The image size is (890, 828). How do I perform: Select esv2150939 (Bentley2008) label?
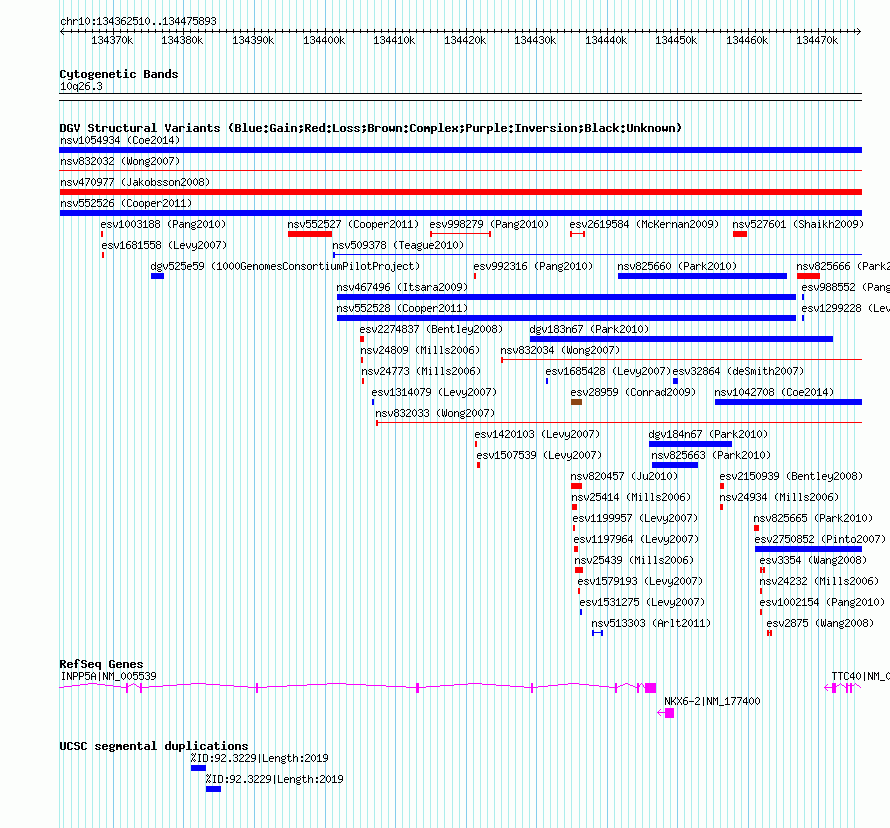click(x=791, y=476)
